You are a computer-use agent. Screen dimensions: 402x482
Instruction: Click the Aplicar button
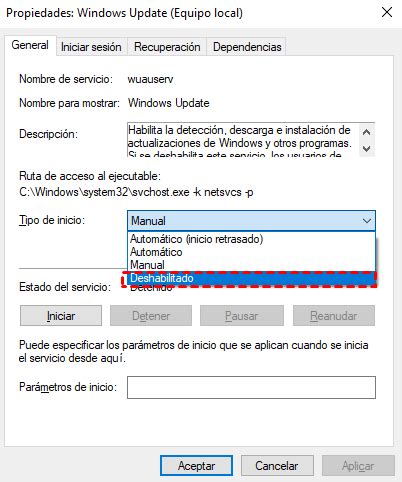tap(358, 466)
